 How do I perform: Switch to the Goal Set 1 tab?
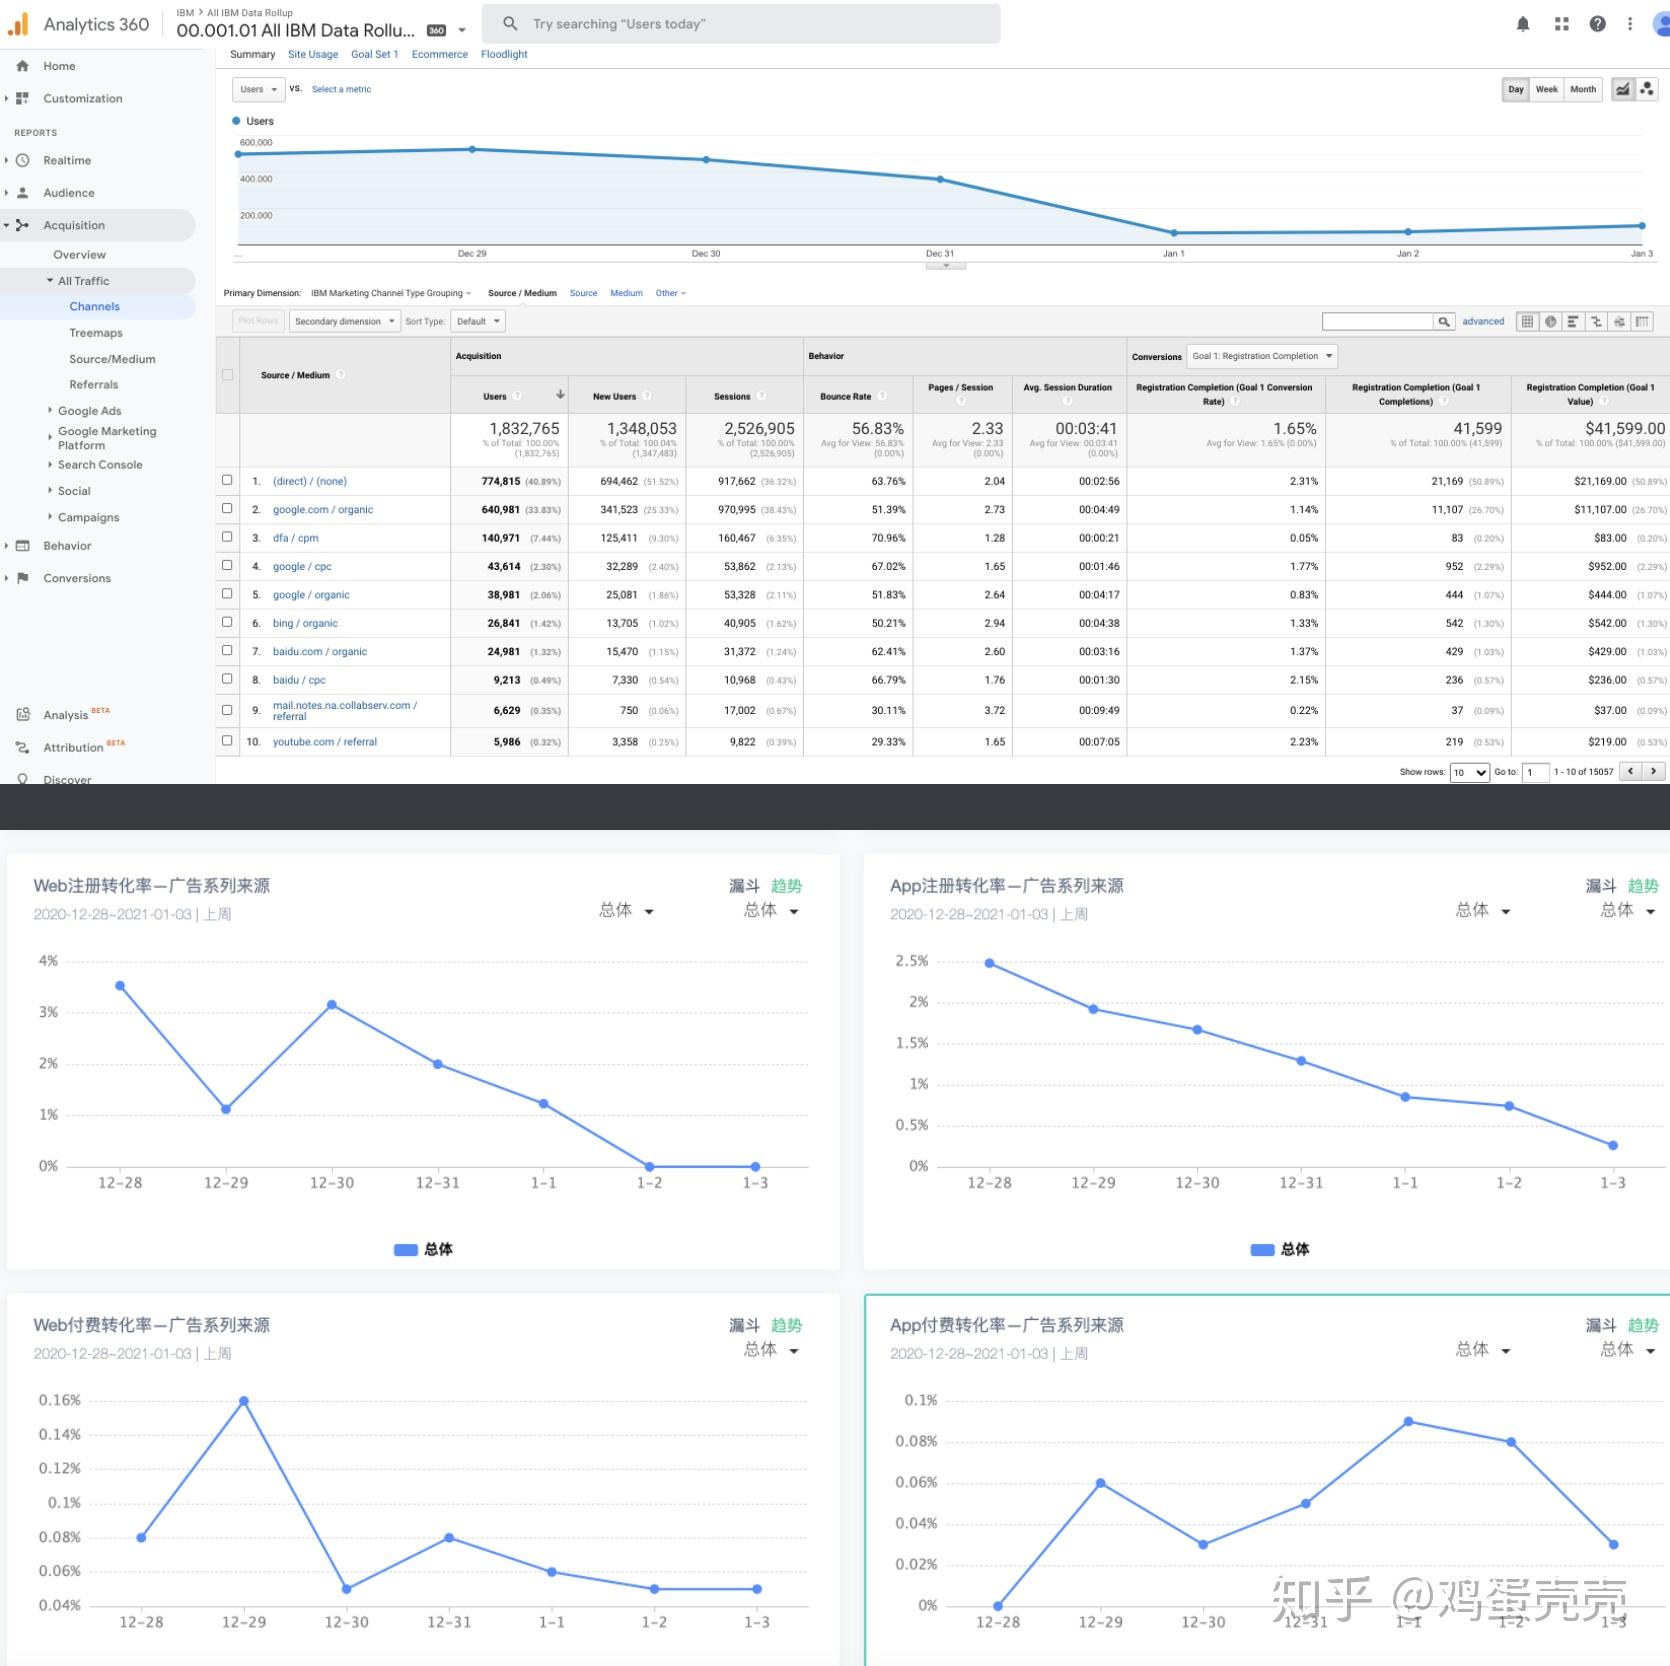click(375, 54)
